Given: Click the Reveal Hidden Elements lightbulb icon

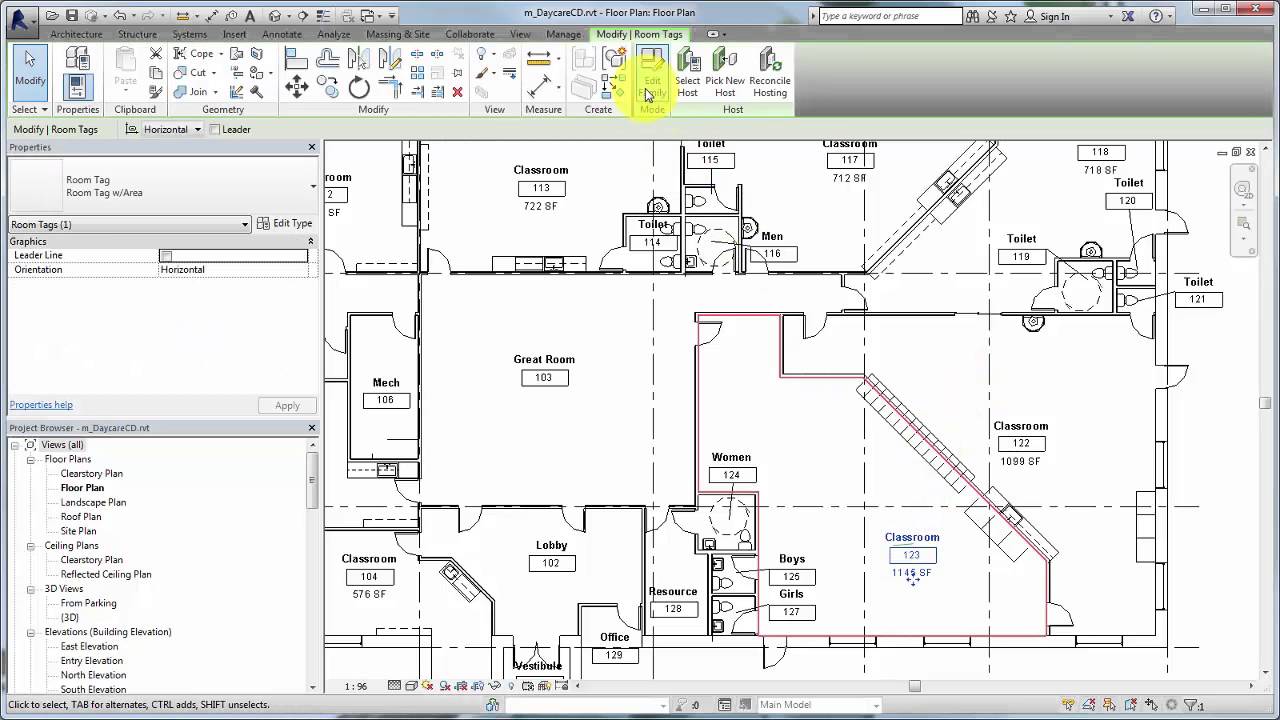Looking at the screenshot, I should tap(511, 686).
